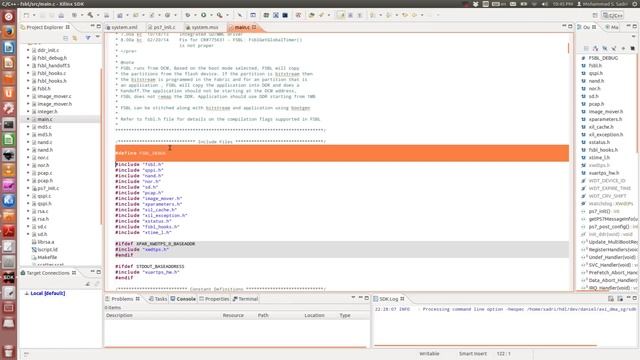The width and height of the screenshot is (640, 360).
Task: Click the Print toolbar icon
Action: pyautogui.click(x=61, y=15)
